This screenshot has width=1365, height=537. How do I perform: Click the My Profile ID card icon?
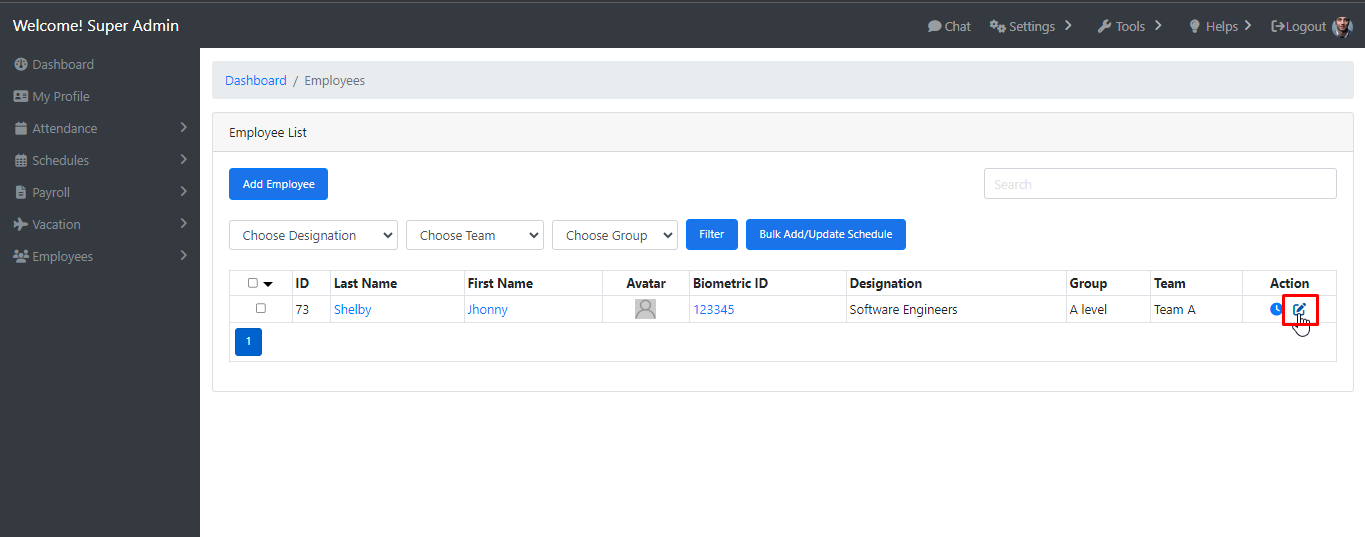[21, 96]
